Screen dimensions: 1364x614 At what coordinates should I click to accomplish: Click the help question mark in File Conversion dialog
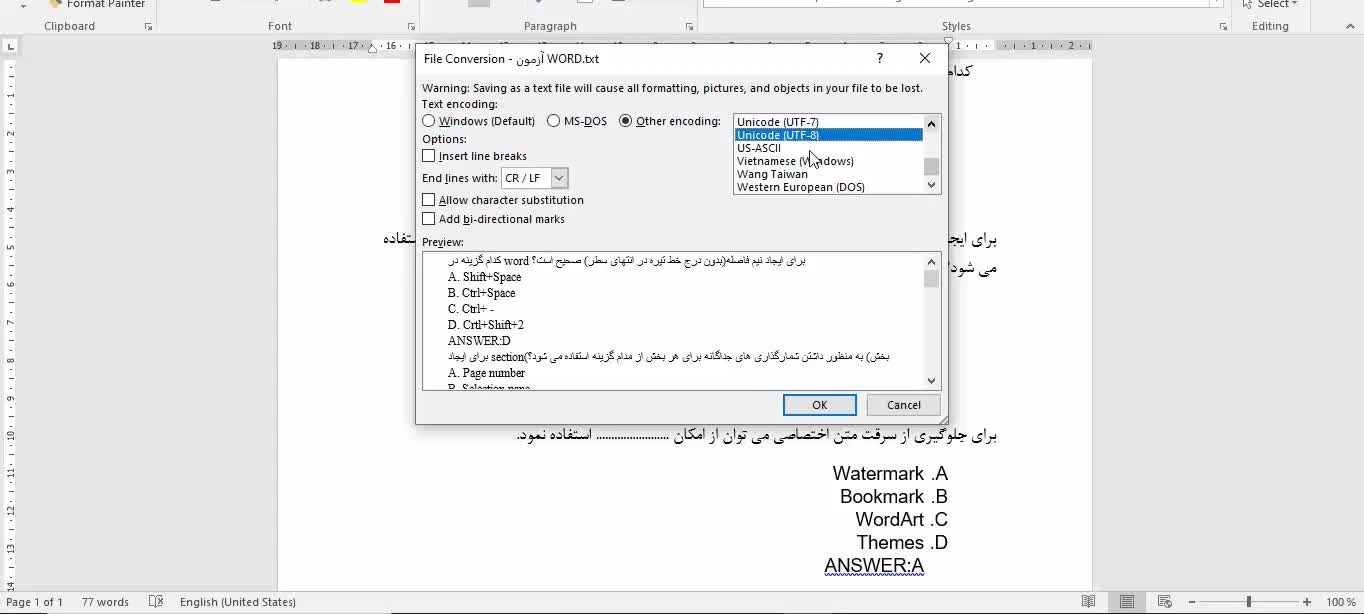[879, 59]
